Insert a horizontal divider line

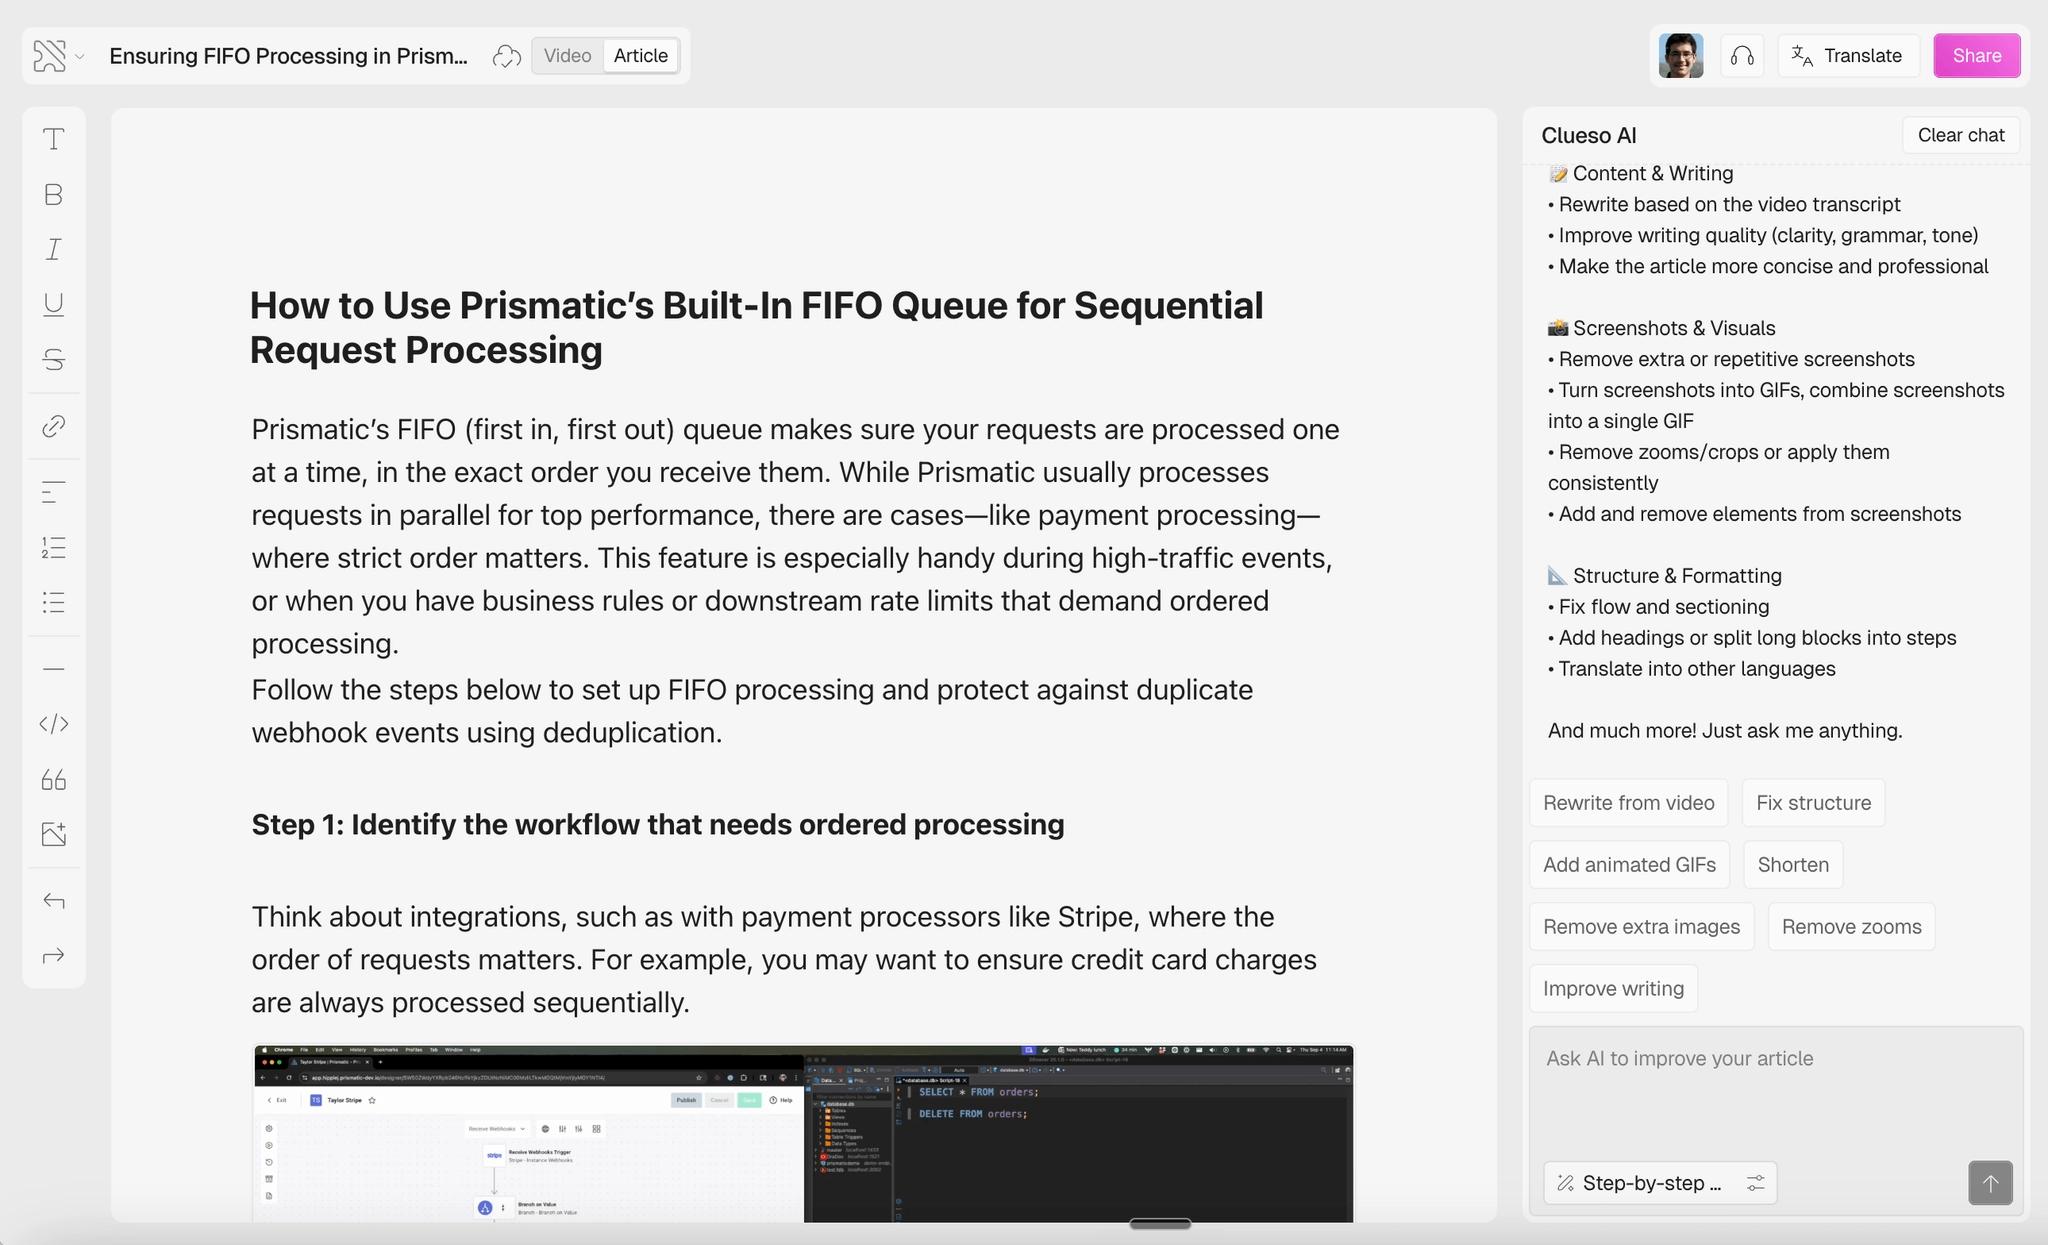54,668
